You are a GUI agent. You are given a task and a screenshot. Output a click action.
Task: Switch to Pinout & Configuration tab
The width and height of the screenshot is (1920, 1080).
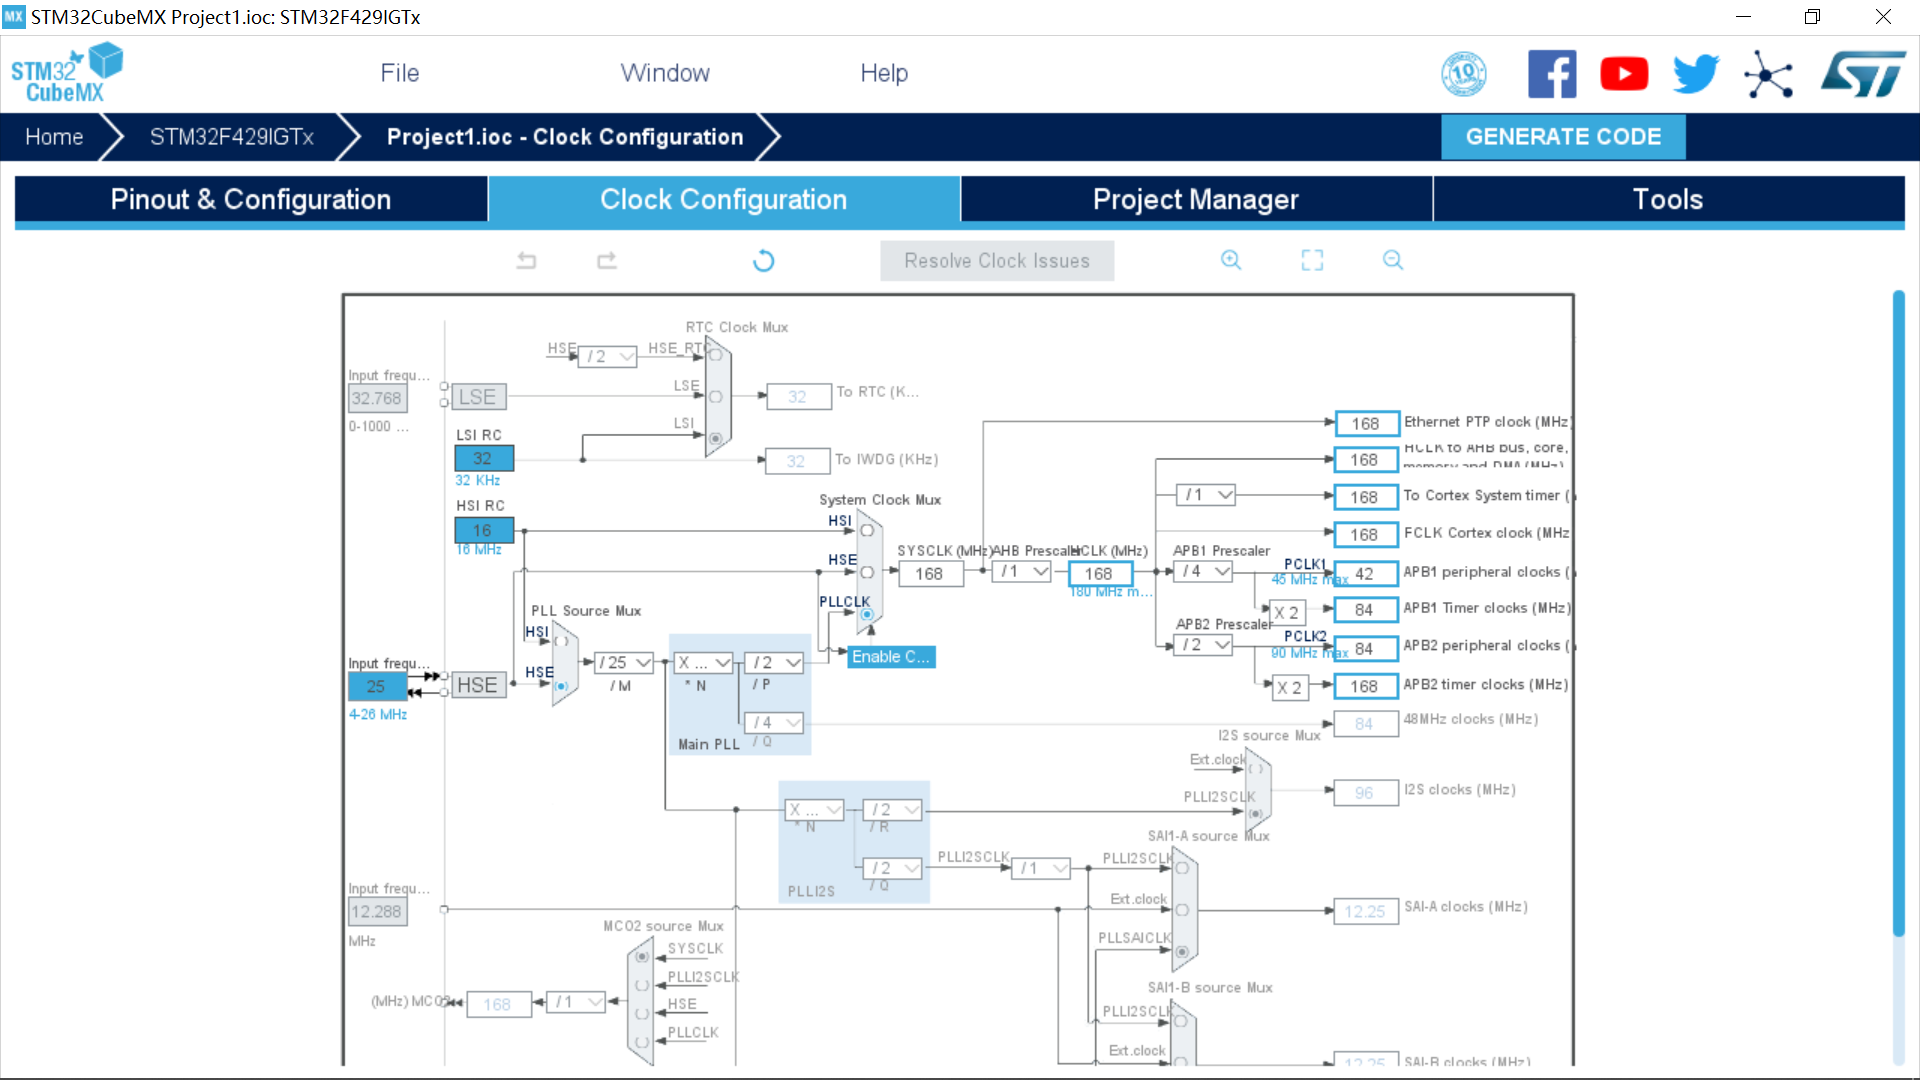coord(251,199)
